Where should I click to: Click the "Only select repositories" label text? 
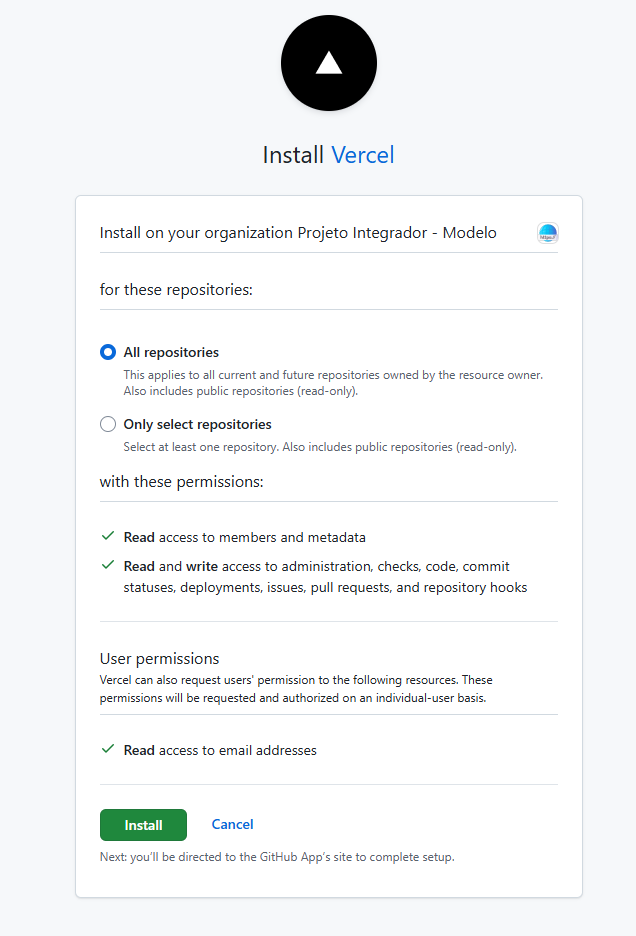click(197, 424)
